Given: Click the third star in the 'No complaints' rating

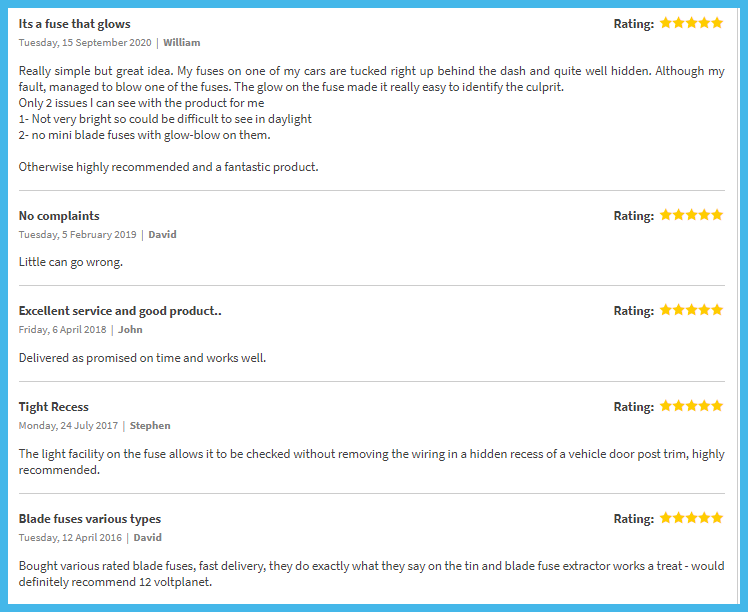Looking at the screenshot, I should tap(692, 215).
